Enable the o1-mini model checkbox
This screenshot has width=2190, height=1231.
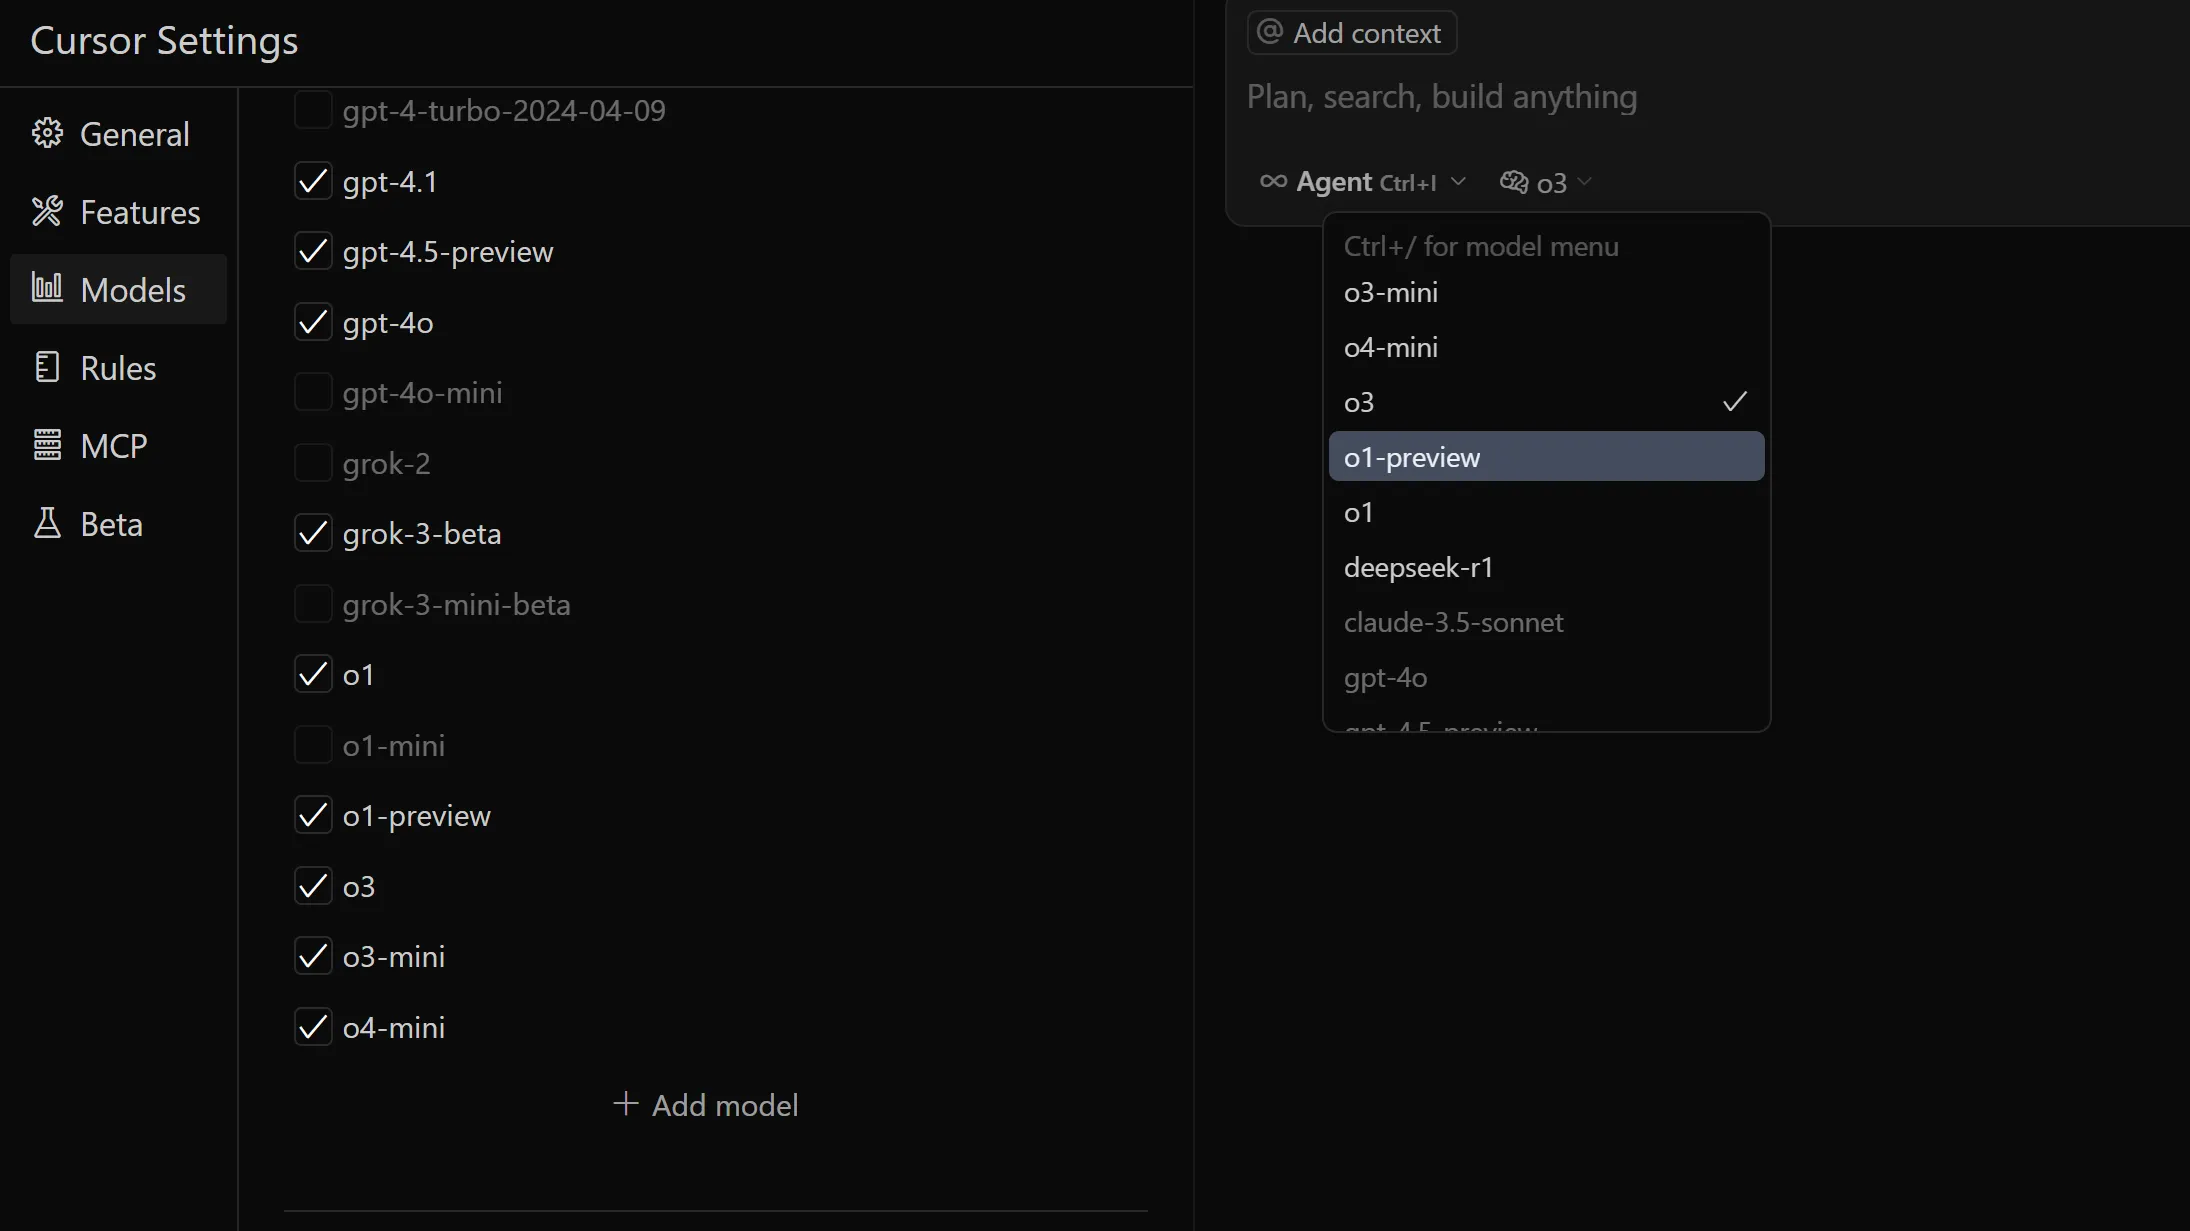coord(313,745)
